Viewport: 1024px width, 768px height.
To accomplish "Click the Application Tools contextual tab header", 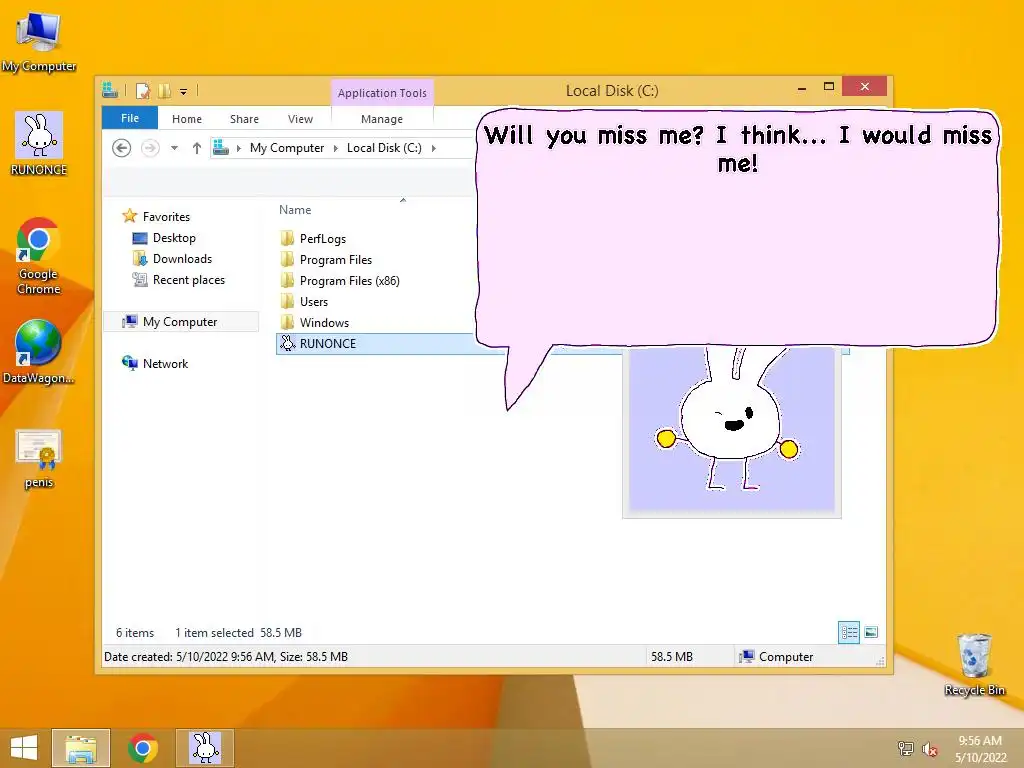I will (382, 93).
